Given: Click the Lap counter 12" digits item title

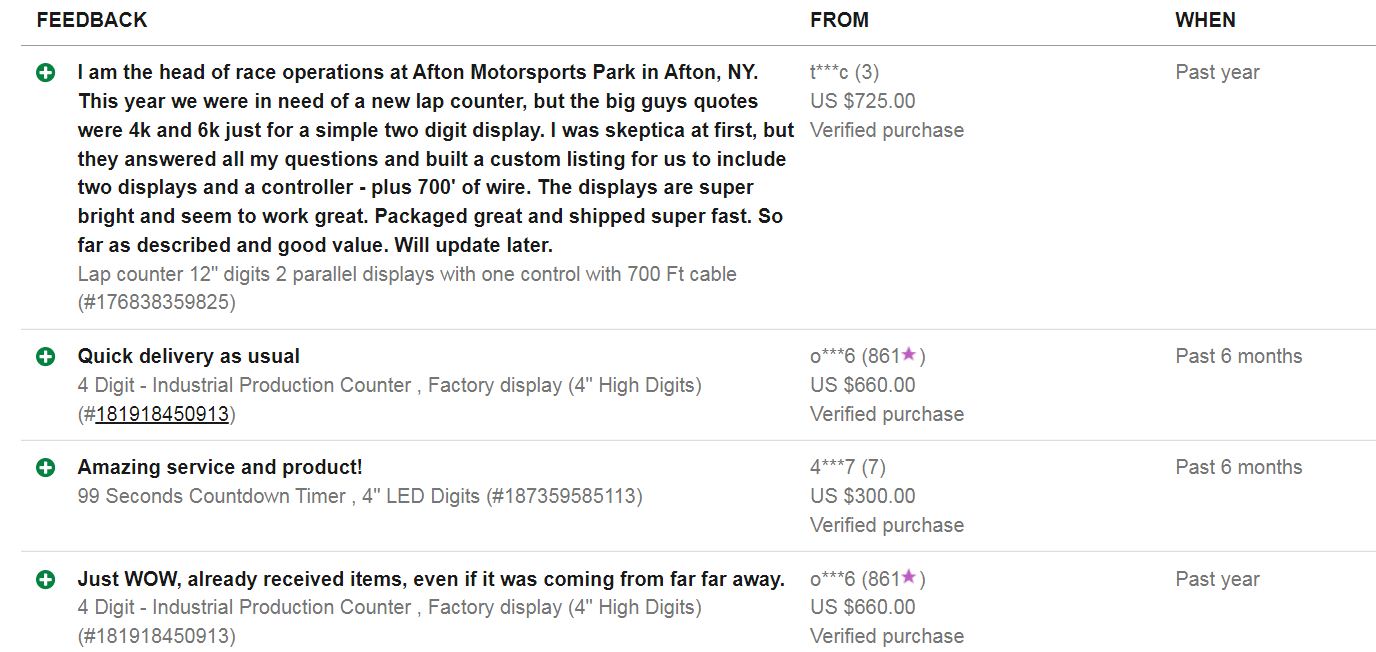Looking at the screenshot, I should [407, 274].
